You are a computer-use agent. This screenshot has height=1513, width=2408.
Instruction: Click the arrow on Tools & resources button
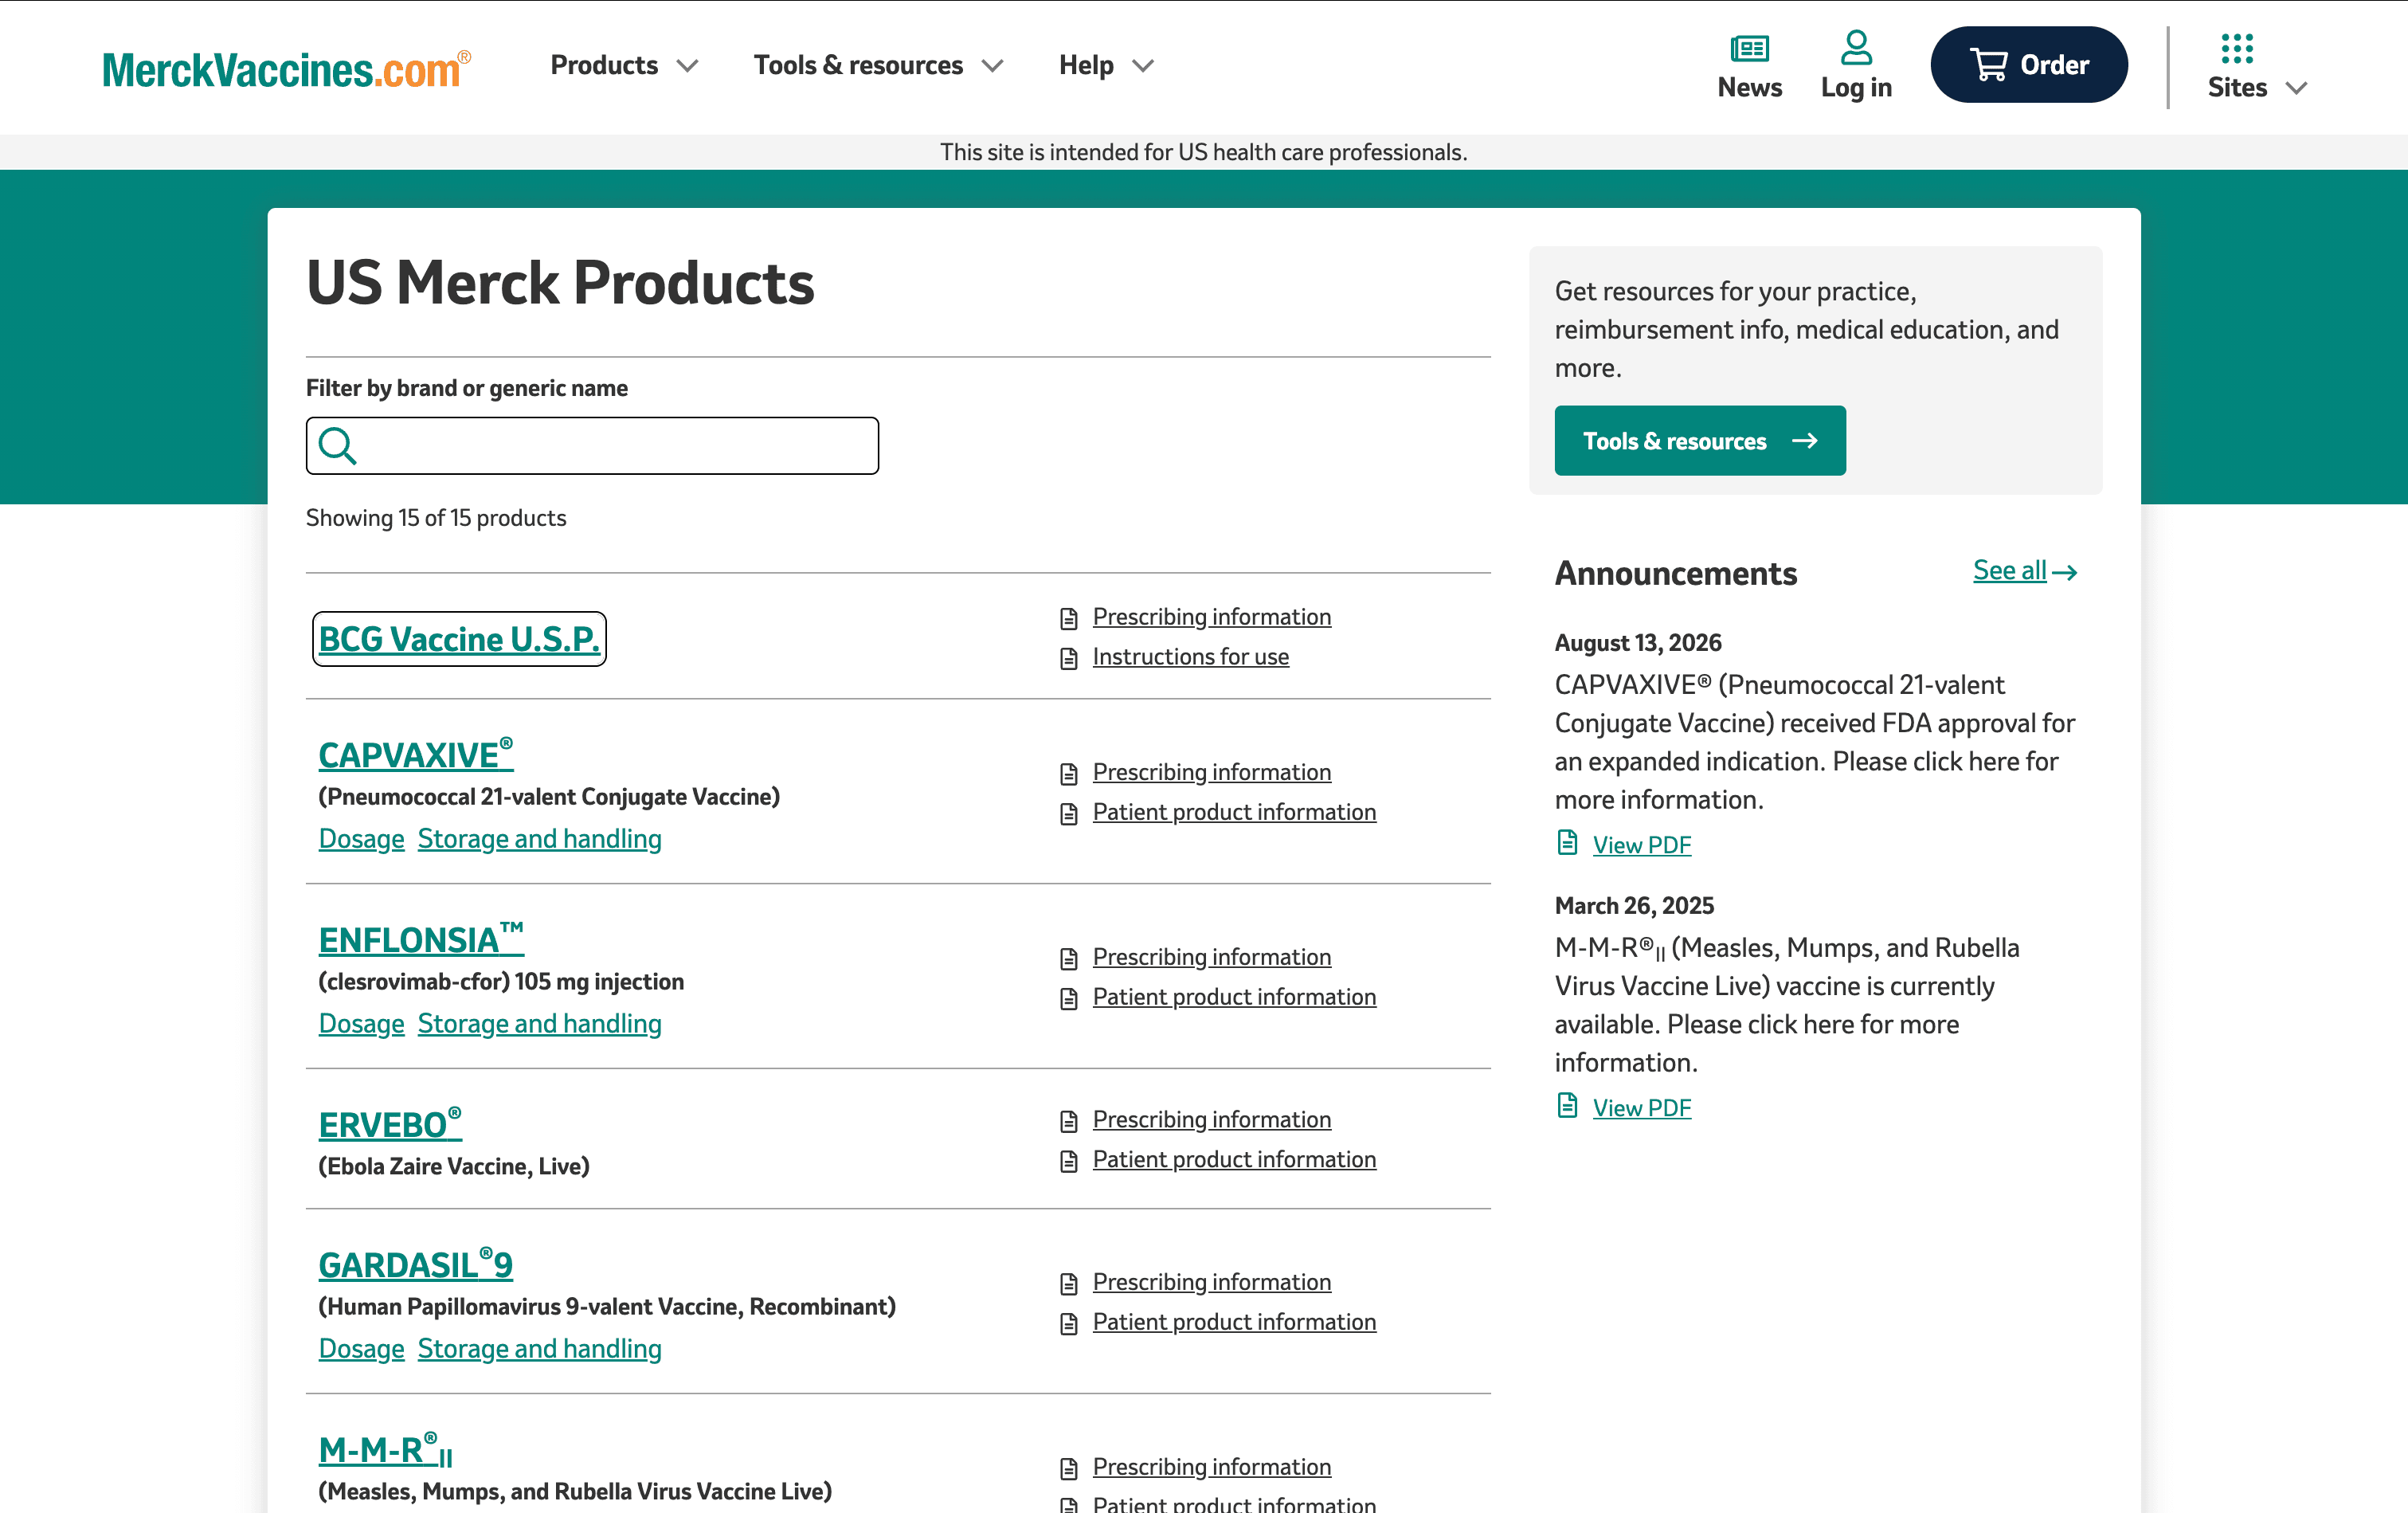[1804, 441]
